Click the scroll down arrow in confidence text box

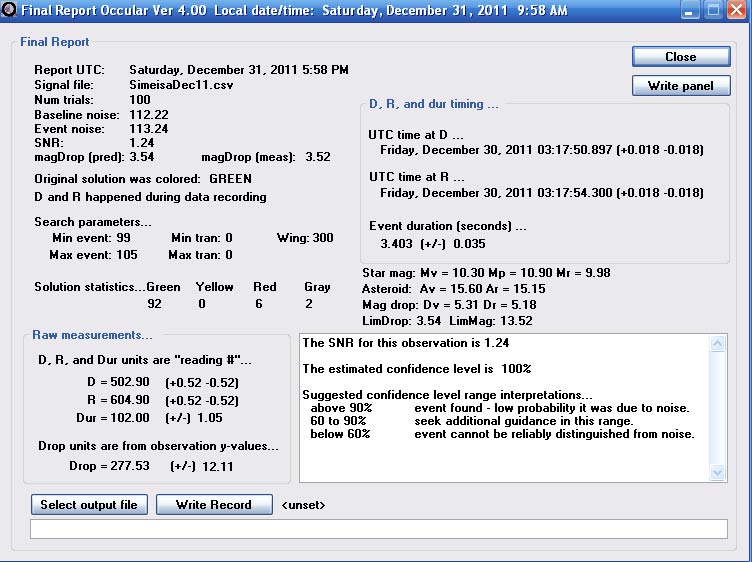point(717,472)
